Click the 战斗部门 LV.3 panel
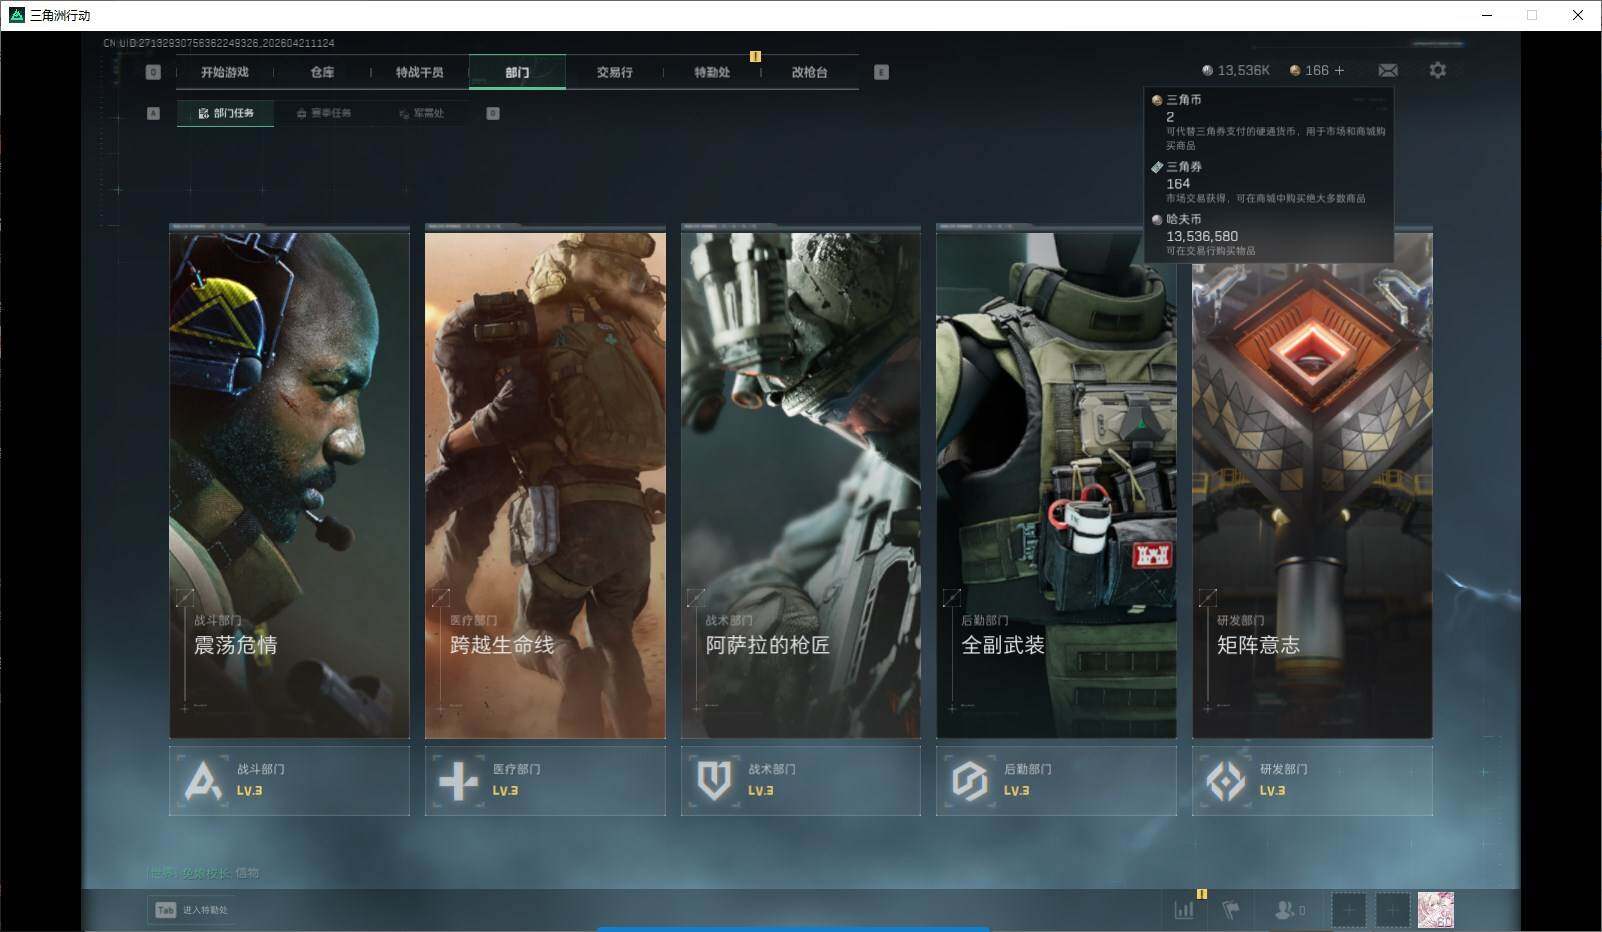The width and height of the screenshot is (1602, 932). click(x=289, y=780)
